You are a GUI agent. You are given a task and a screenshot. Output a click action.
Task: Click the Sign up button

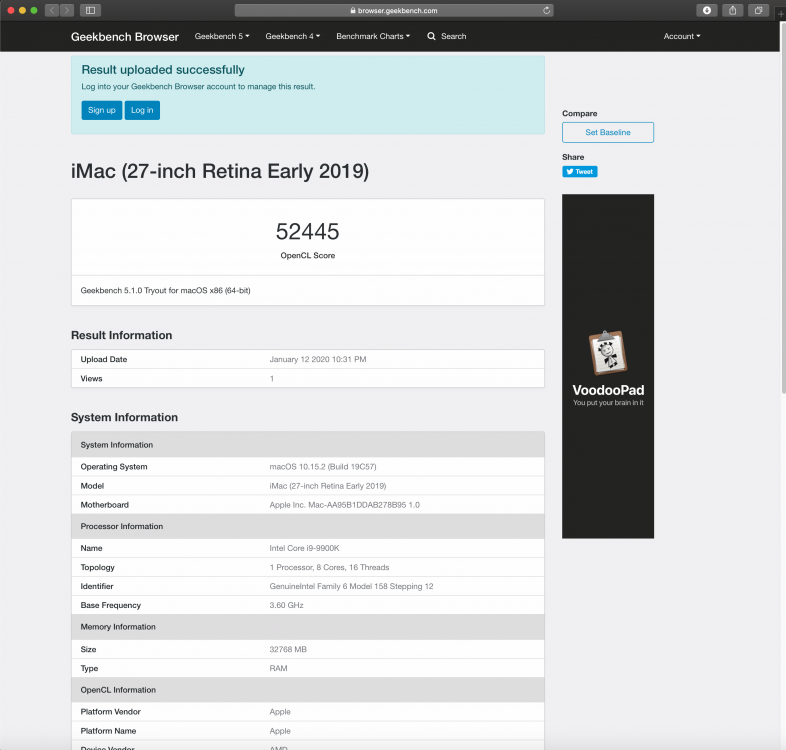tap(102, 110)
